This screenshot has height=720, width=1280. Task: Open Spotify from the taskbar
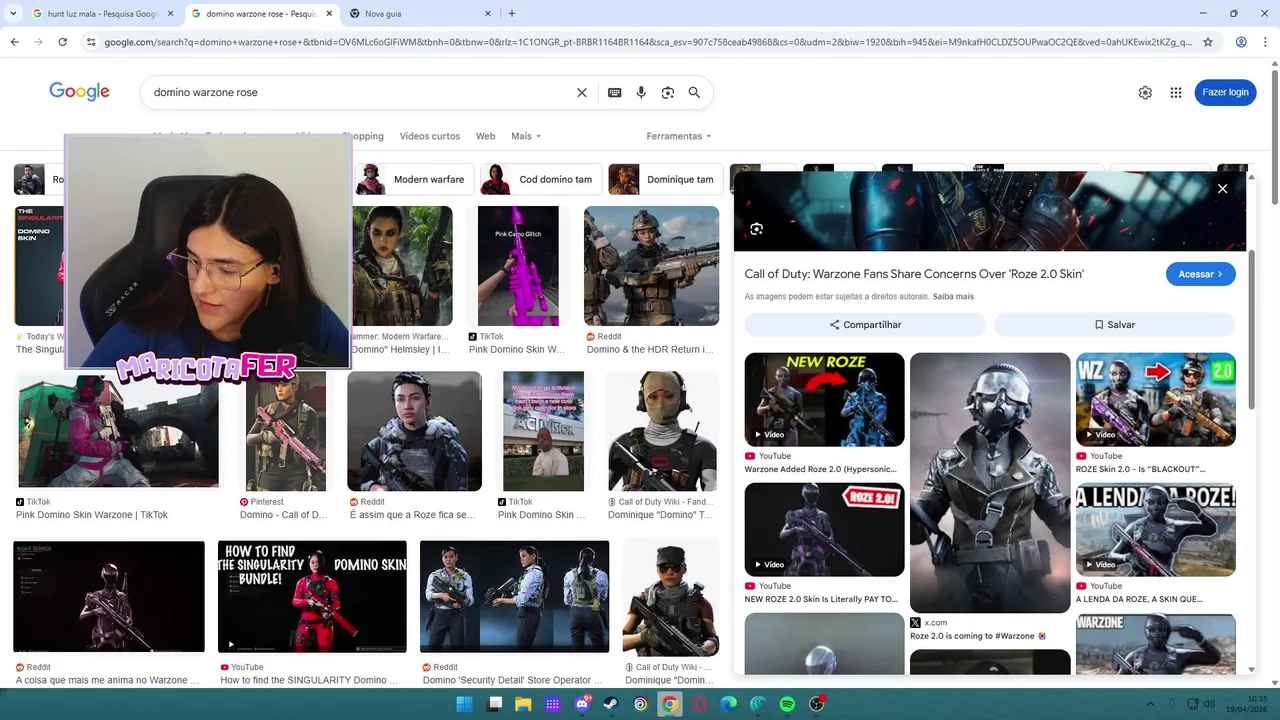click(x=787, y=704)
